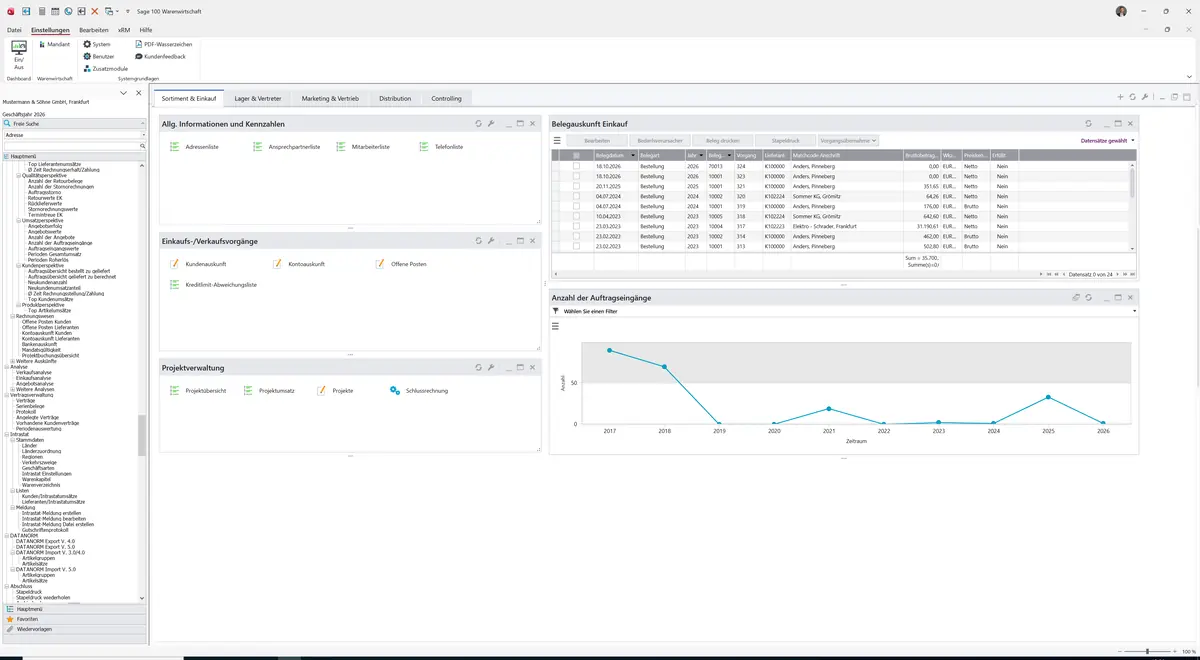Image resolution: width=1200 pixels, height=660 pixels.
Task: Open the System settings gear
Action: pyautogui.click(x=97, y=44)
